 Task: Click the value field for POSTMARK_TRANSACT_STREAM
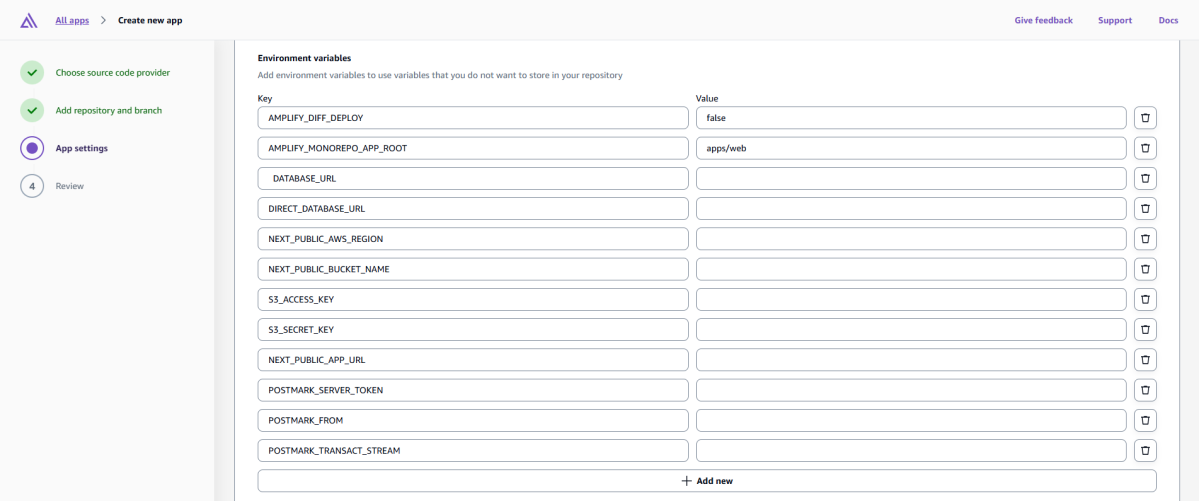(911, 451)
